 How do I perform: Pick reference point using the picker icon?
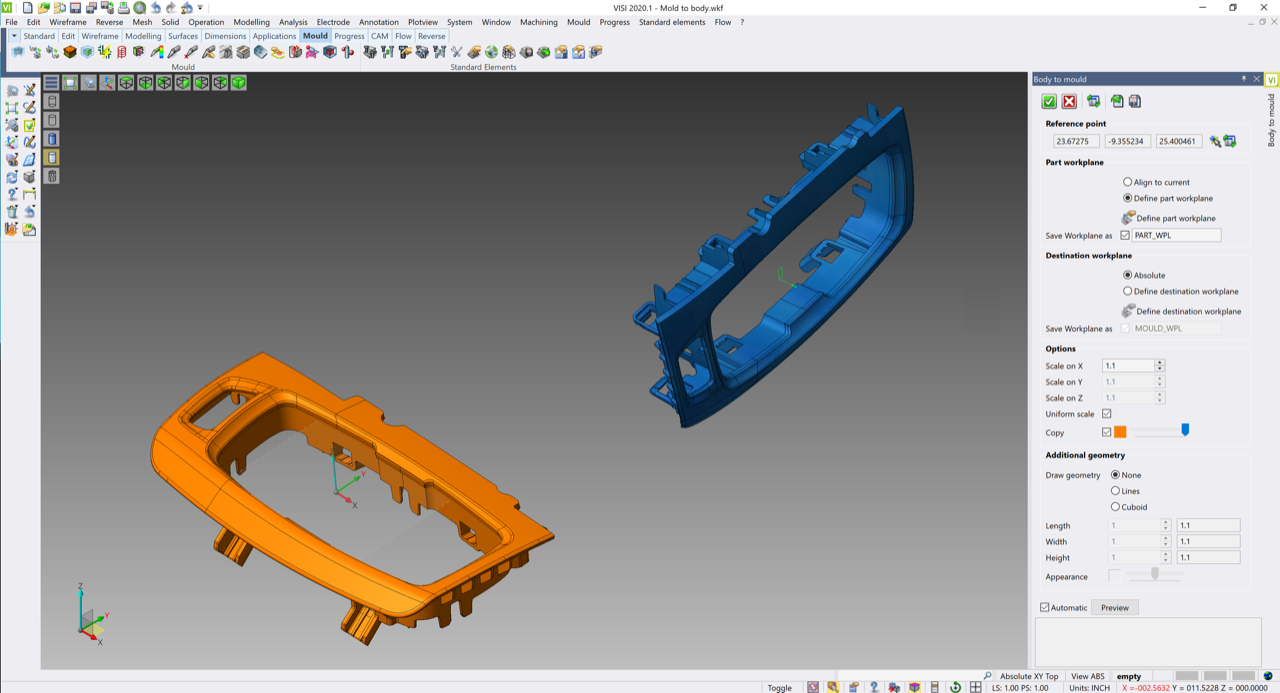(x=1215, y=142)
